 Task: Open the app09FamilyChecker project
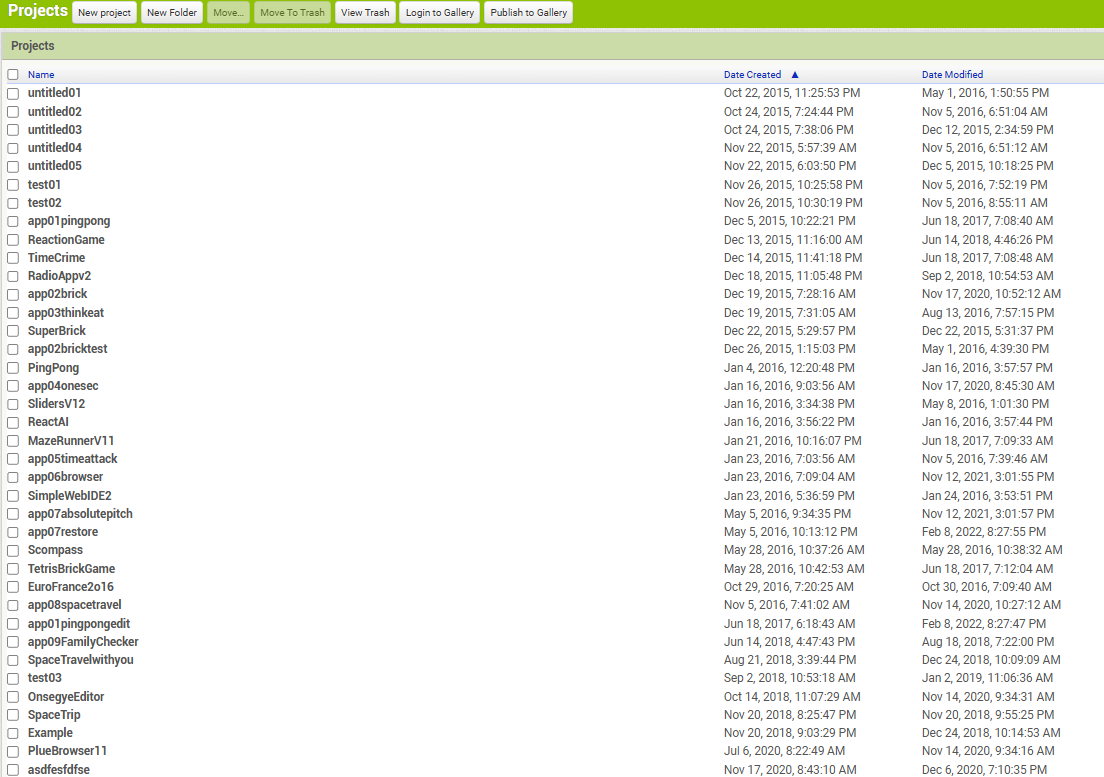pyautogui.click(x=83, y=642)
